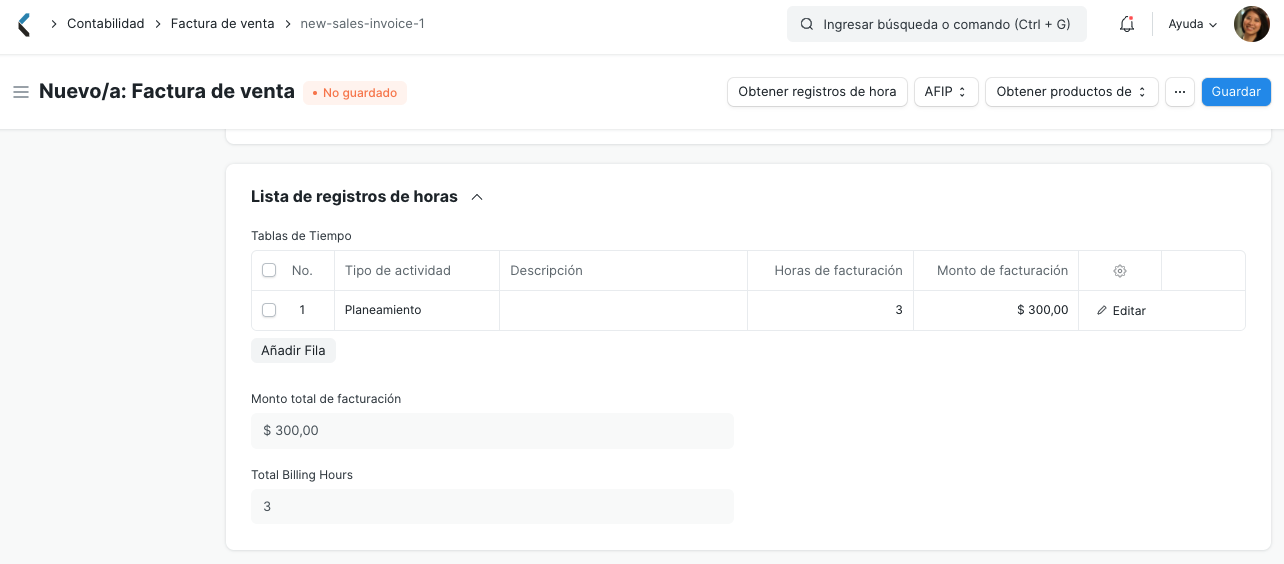Click the billing hours cell showing 3
1284x564 pixels.
point(831,310)
